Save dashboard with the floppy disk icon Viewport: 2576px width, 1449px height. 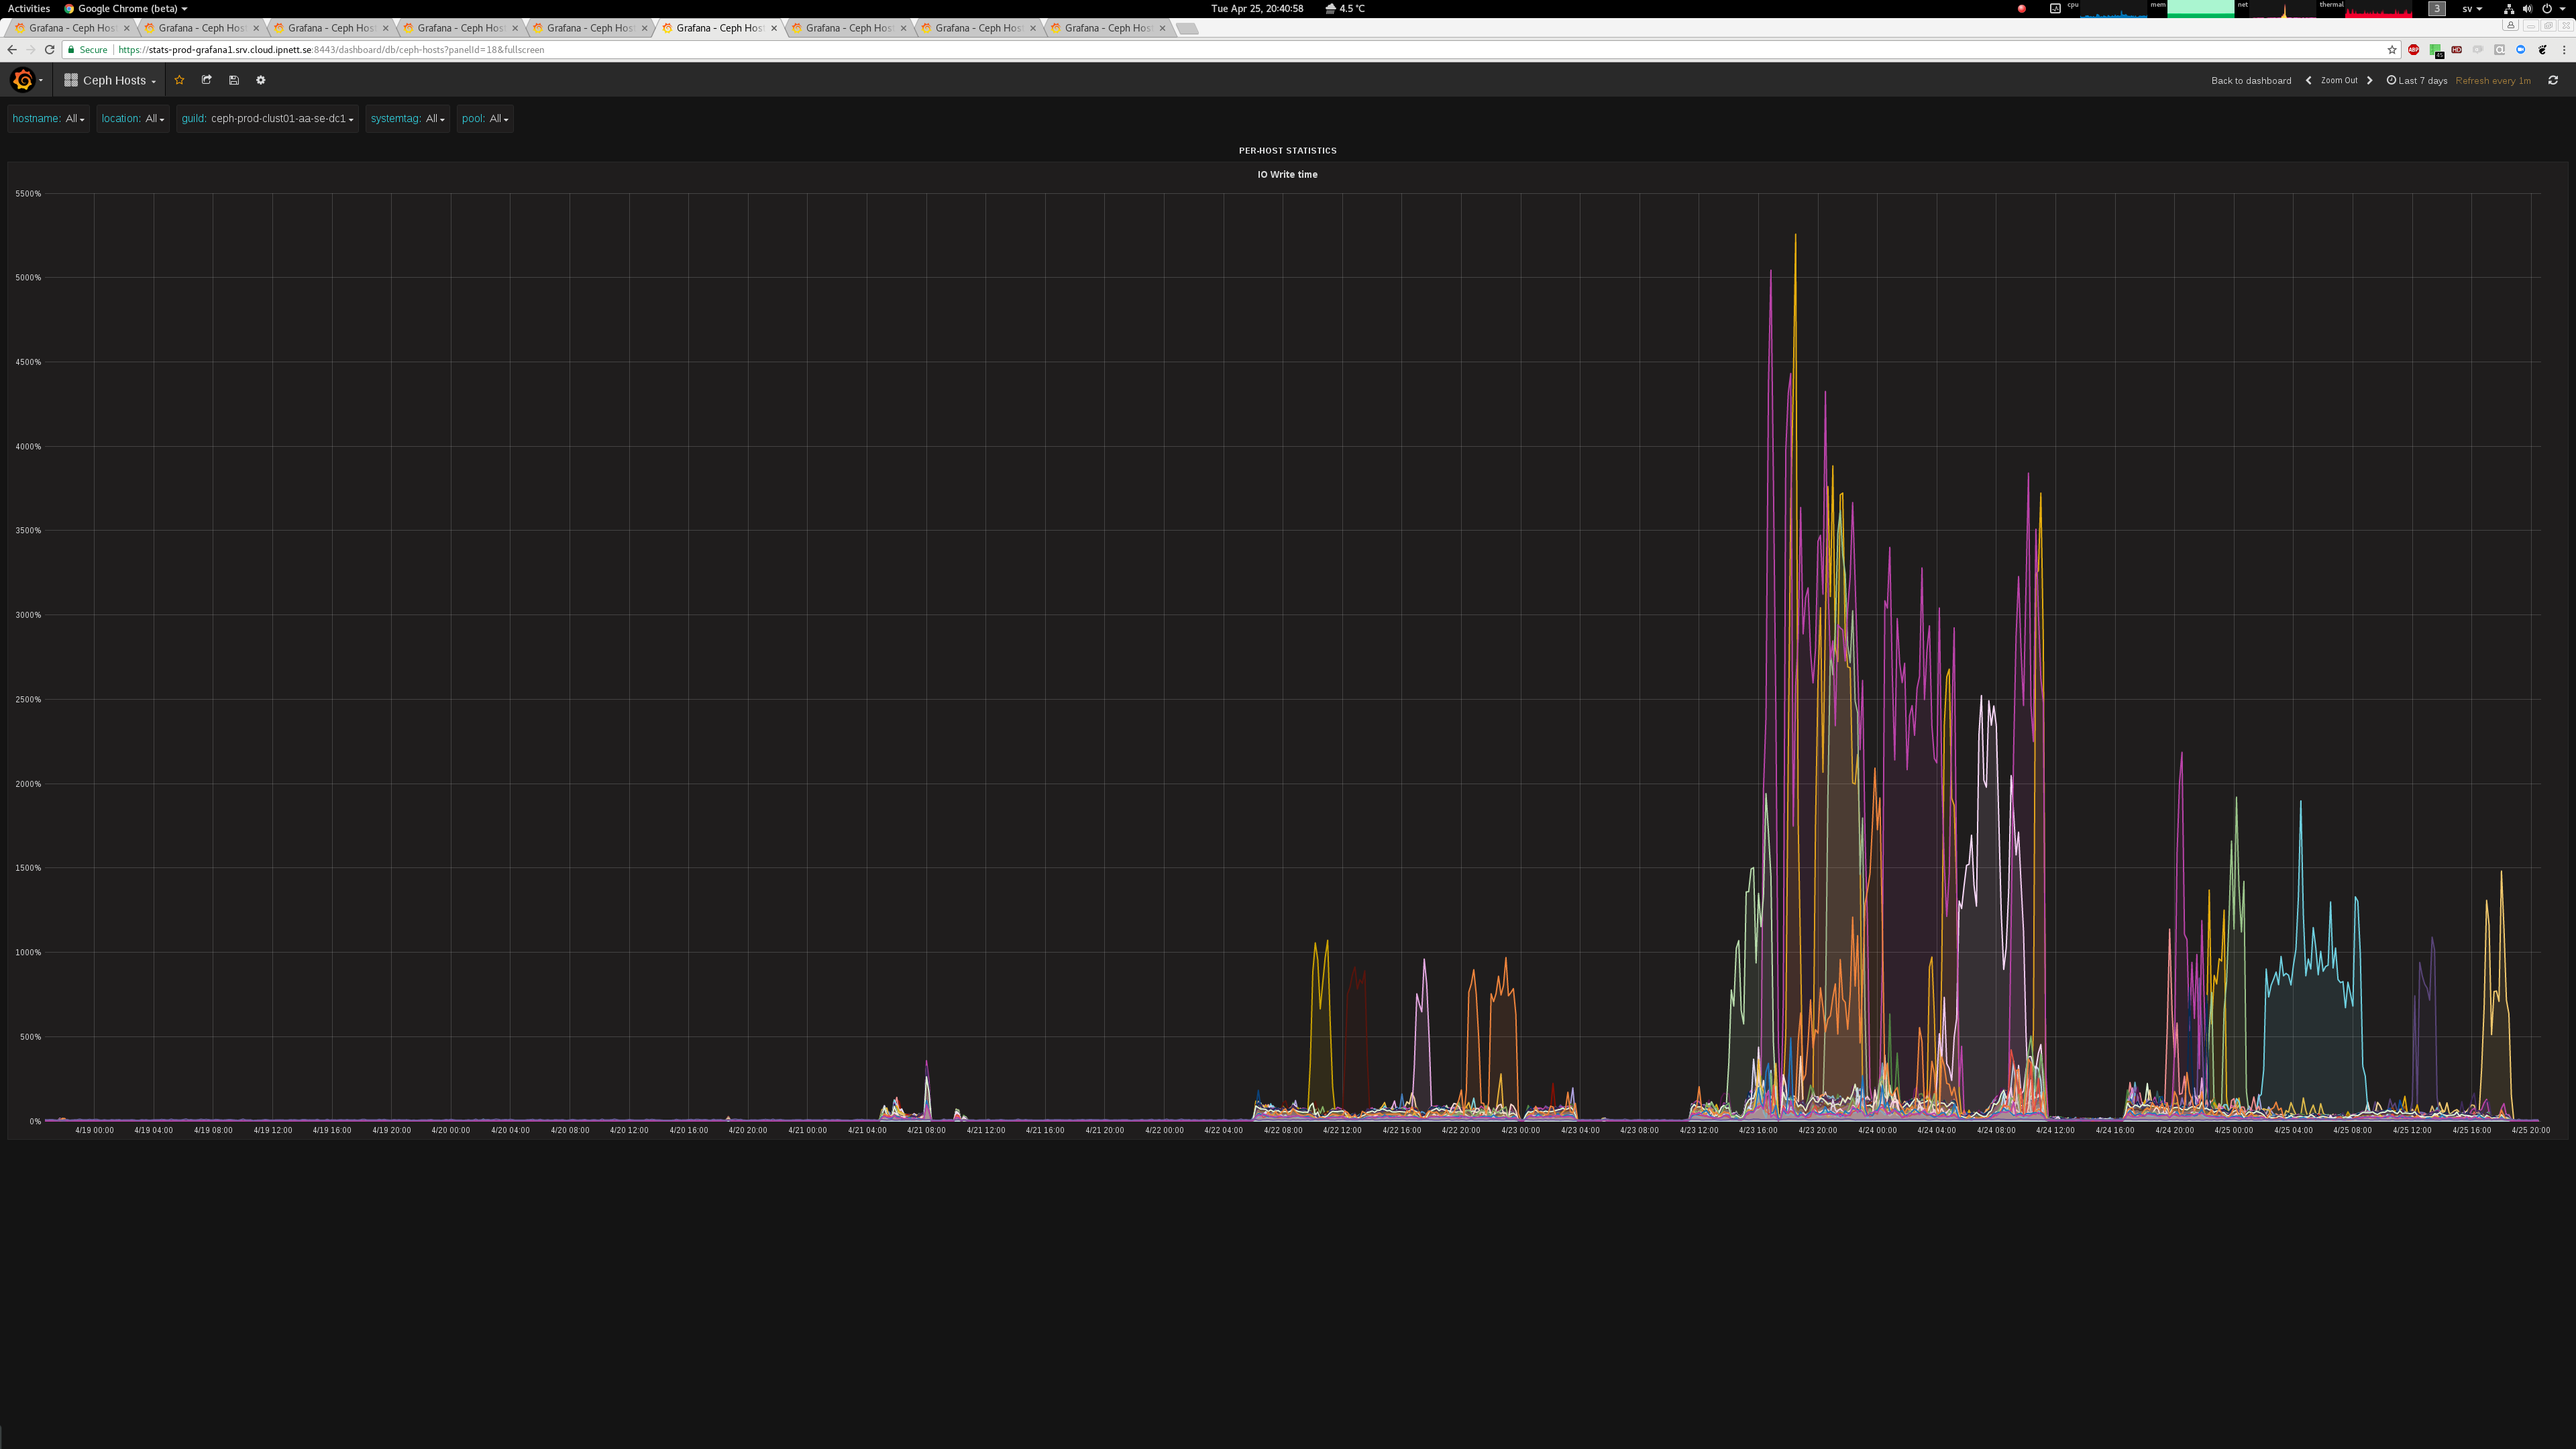point(234,80)
